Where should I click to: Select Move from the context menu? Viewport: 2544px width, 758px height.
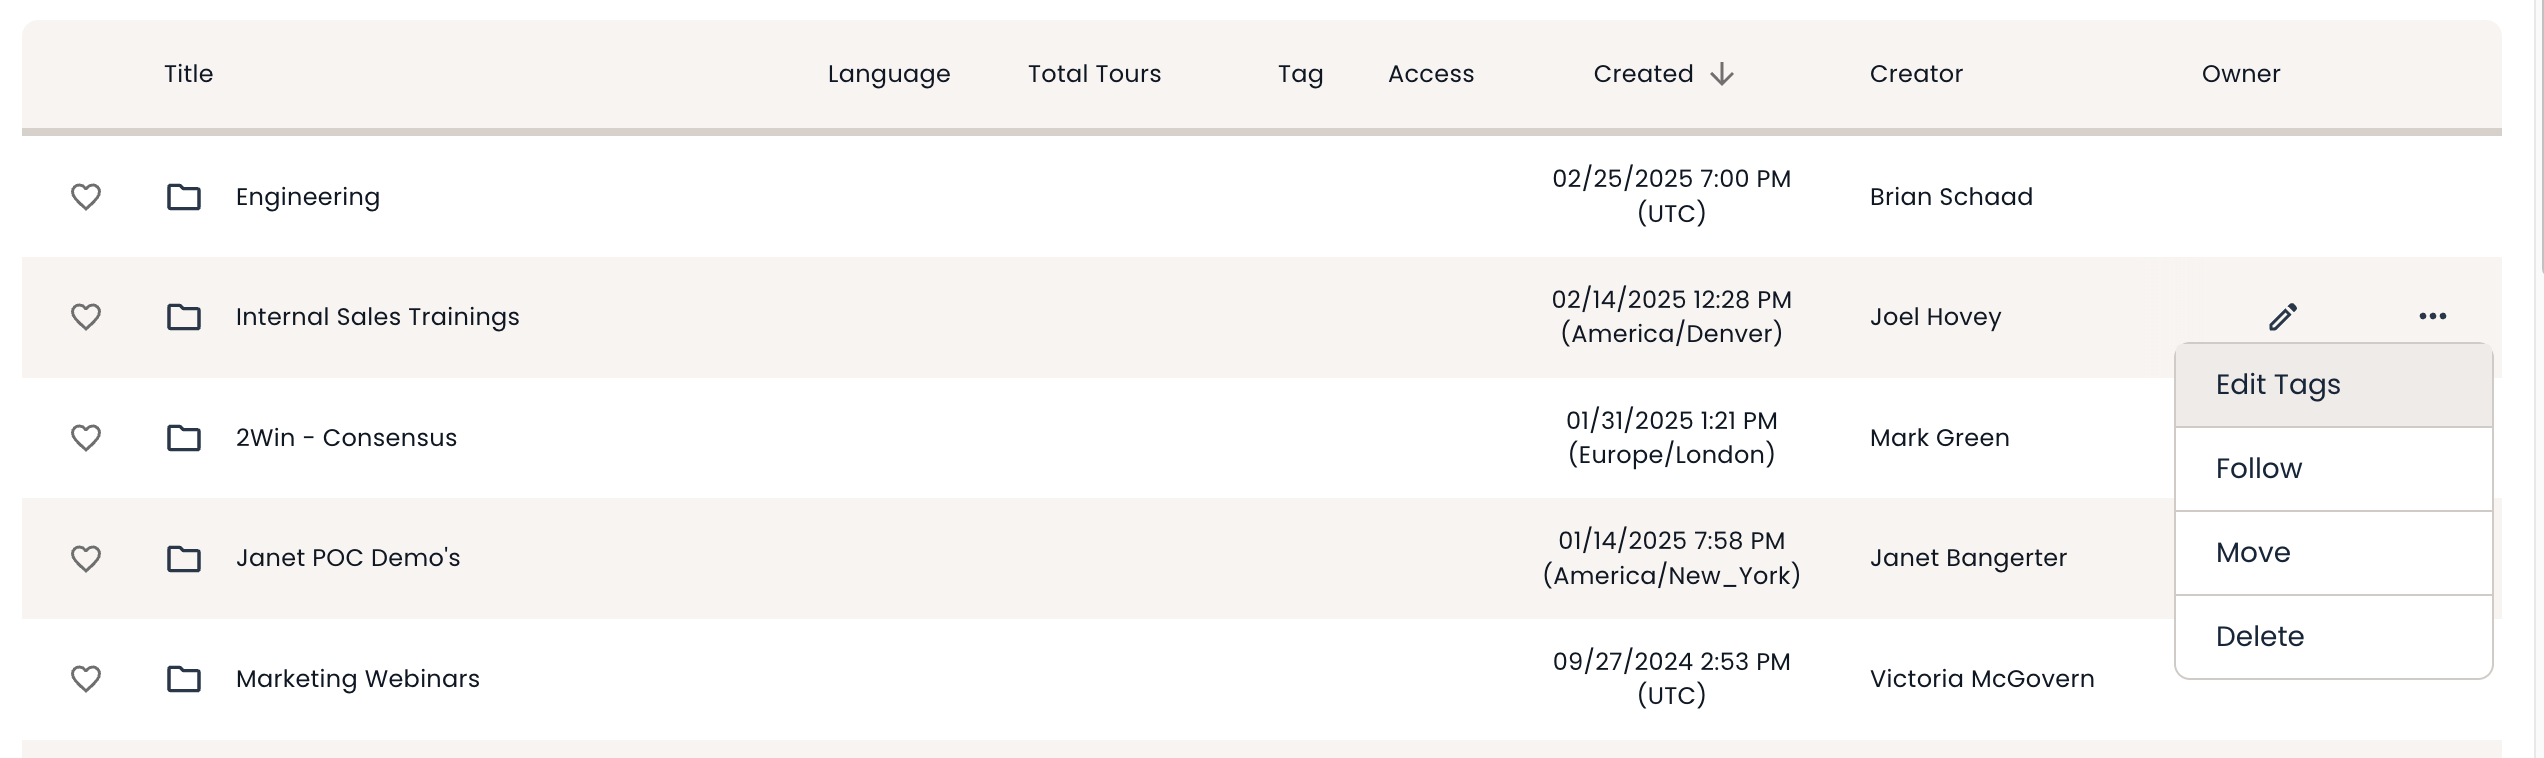(x=2252, y=553)
